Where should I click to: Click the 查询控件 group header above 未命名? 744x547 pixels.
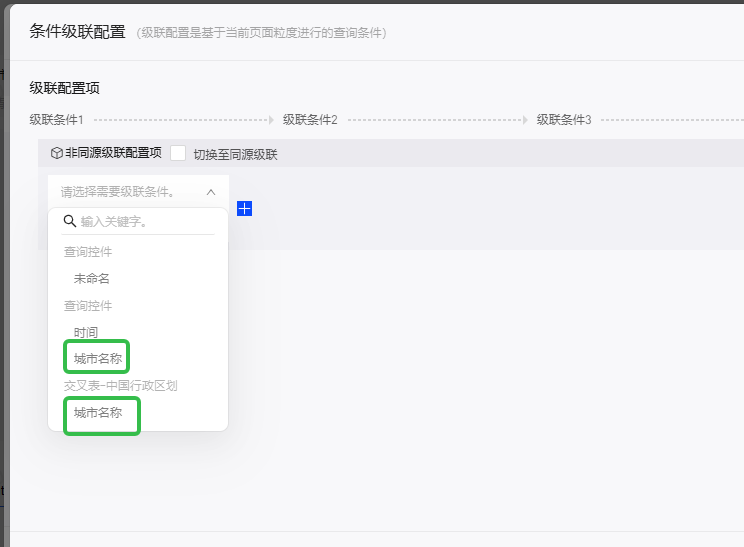click(88, 252)
